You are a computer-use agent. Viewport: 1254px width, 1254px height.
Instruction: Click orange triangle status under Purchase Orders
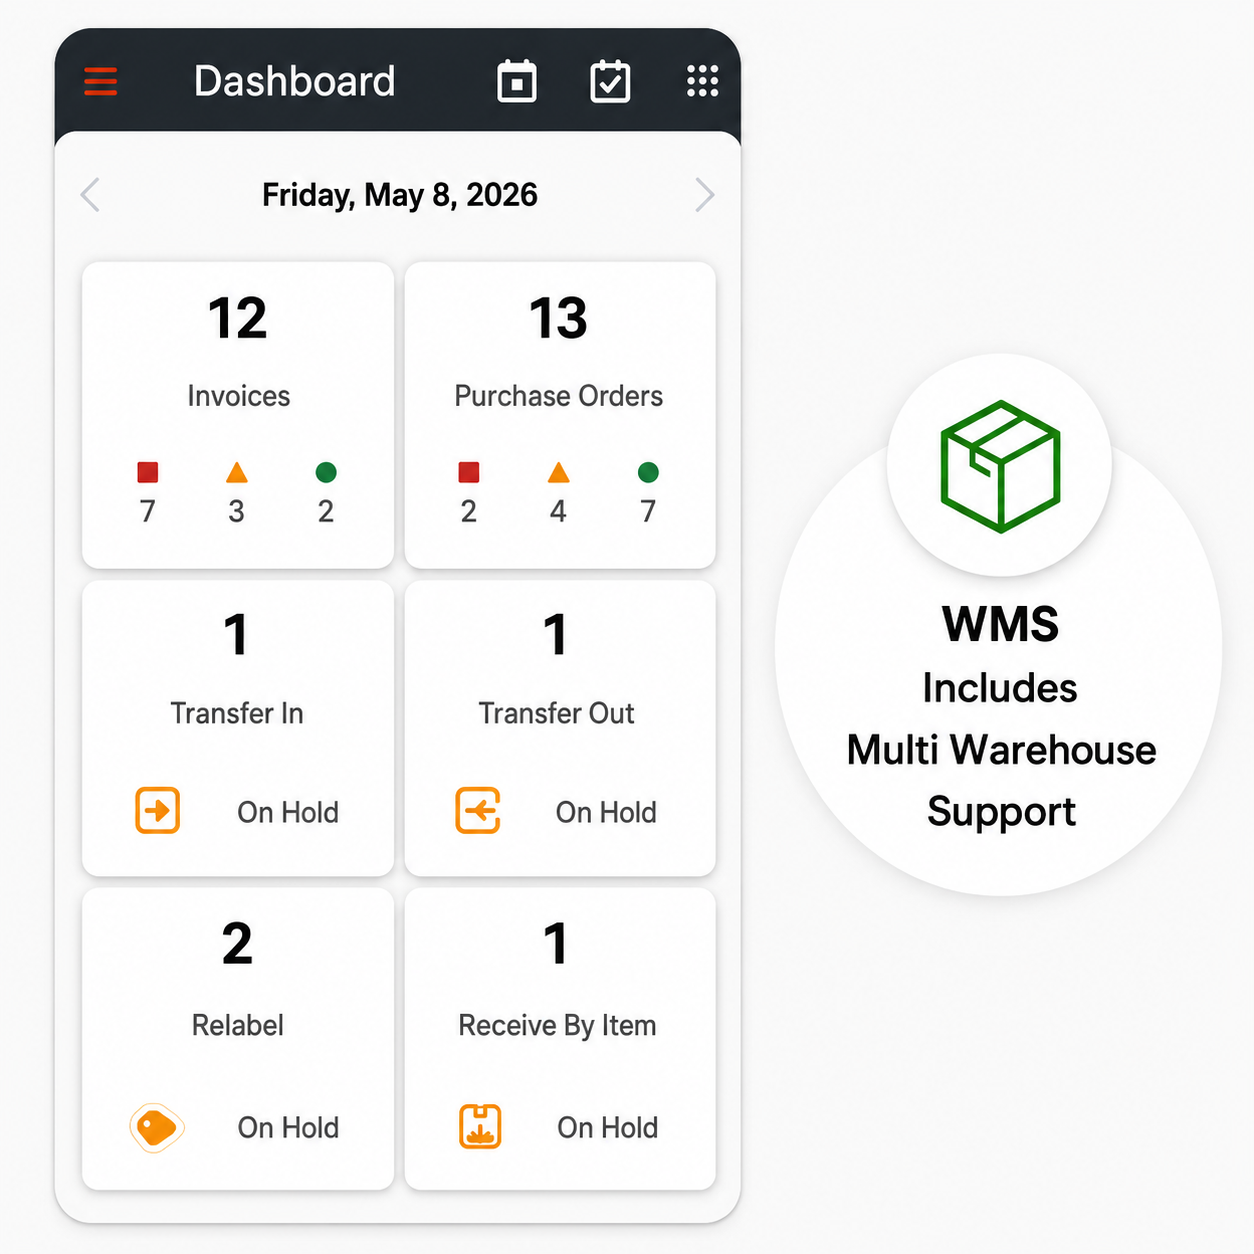559,472
